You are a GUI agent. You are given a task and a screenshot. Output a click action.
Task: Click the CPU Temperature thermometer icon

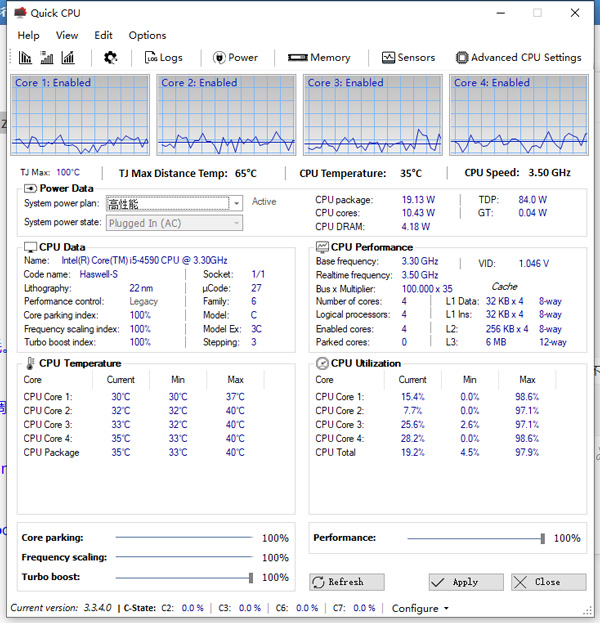[30, 363]
